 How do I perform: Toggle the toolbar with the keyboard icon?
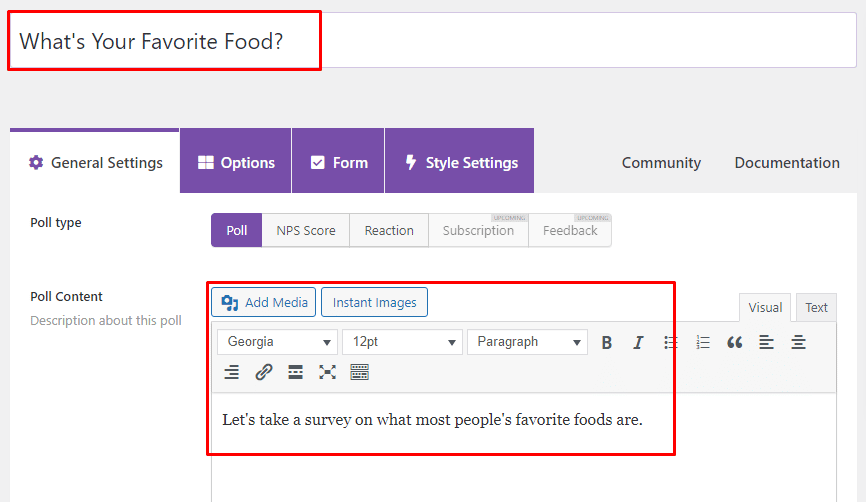click(360, 372)
